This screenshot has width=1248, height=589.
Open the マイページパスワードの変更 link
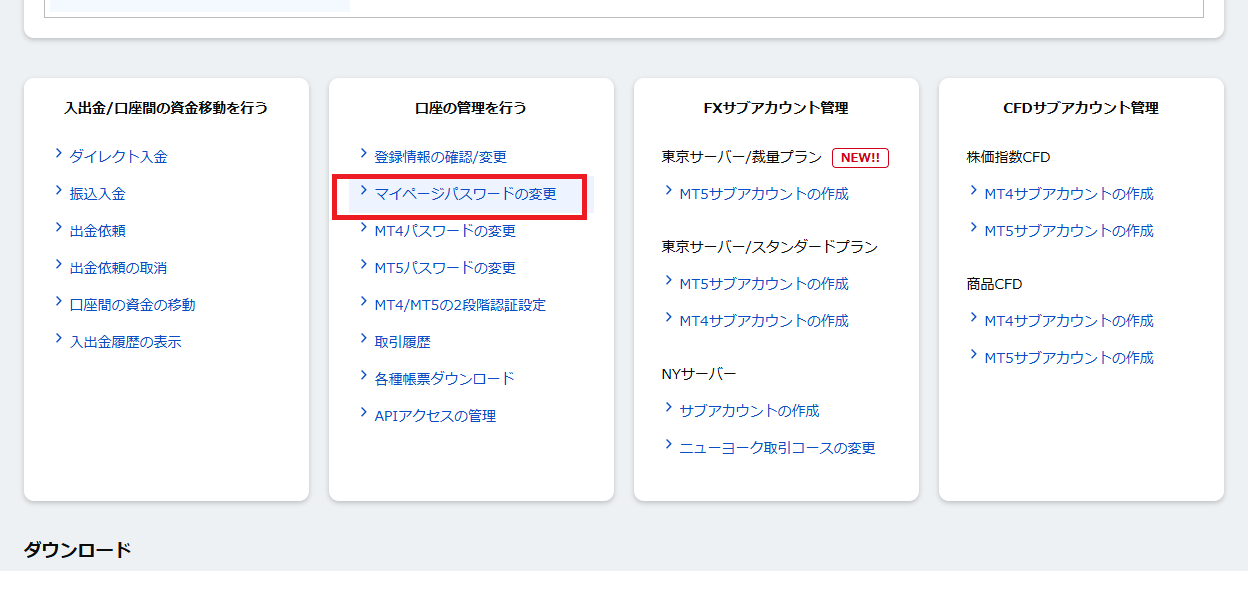click(x=465, y=194)
